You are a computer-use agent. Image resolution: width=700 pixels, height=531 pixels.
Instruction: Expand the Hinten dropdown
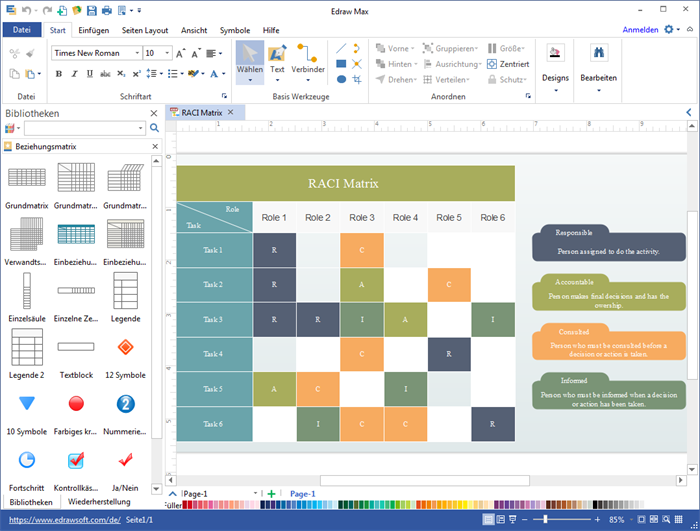[x=416, y=64]
